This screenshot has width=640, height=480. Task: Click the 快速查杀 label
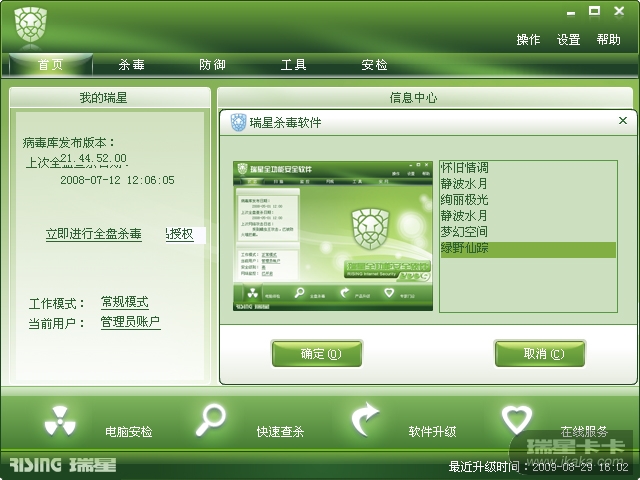(x=280, y=431)
